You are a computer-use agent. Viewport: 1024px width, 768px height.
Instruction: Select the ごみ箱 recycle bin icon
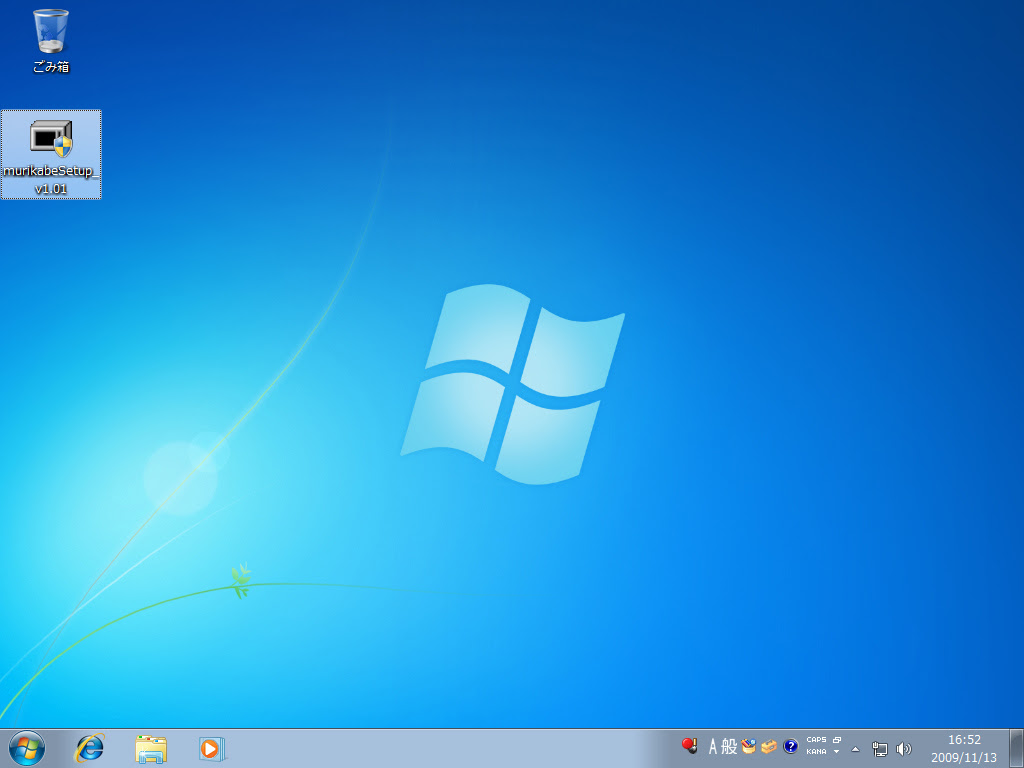pyautogui.click(x=51, y=40)
